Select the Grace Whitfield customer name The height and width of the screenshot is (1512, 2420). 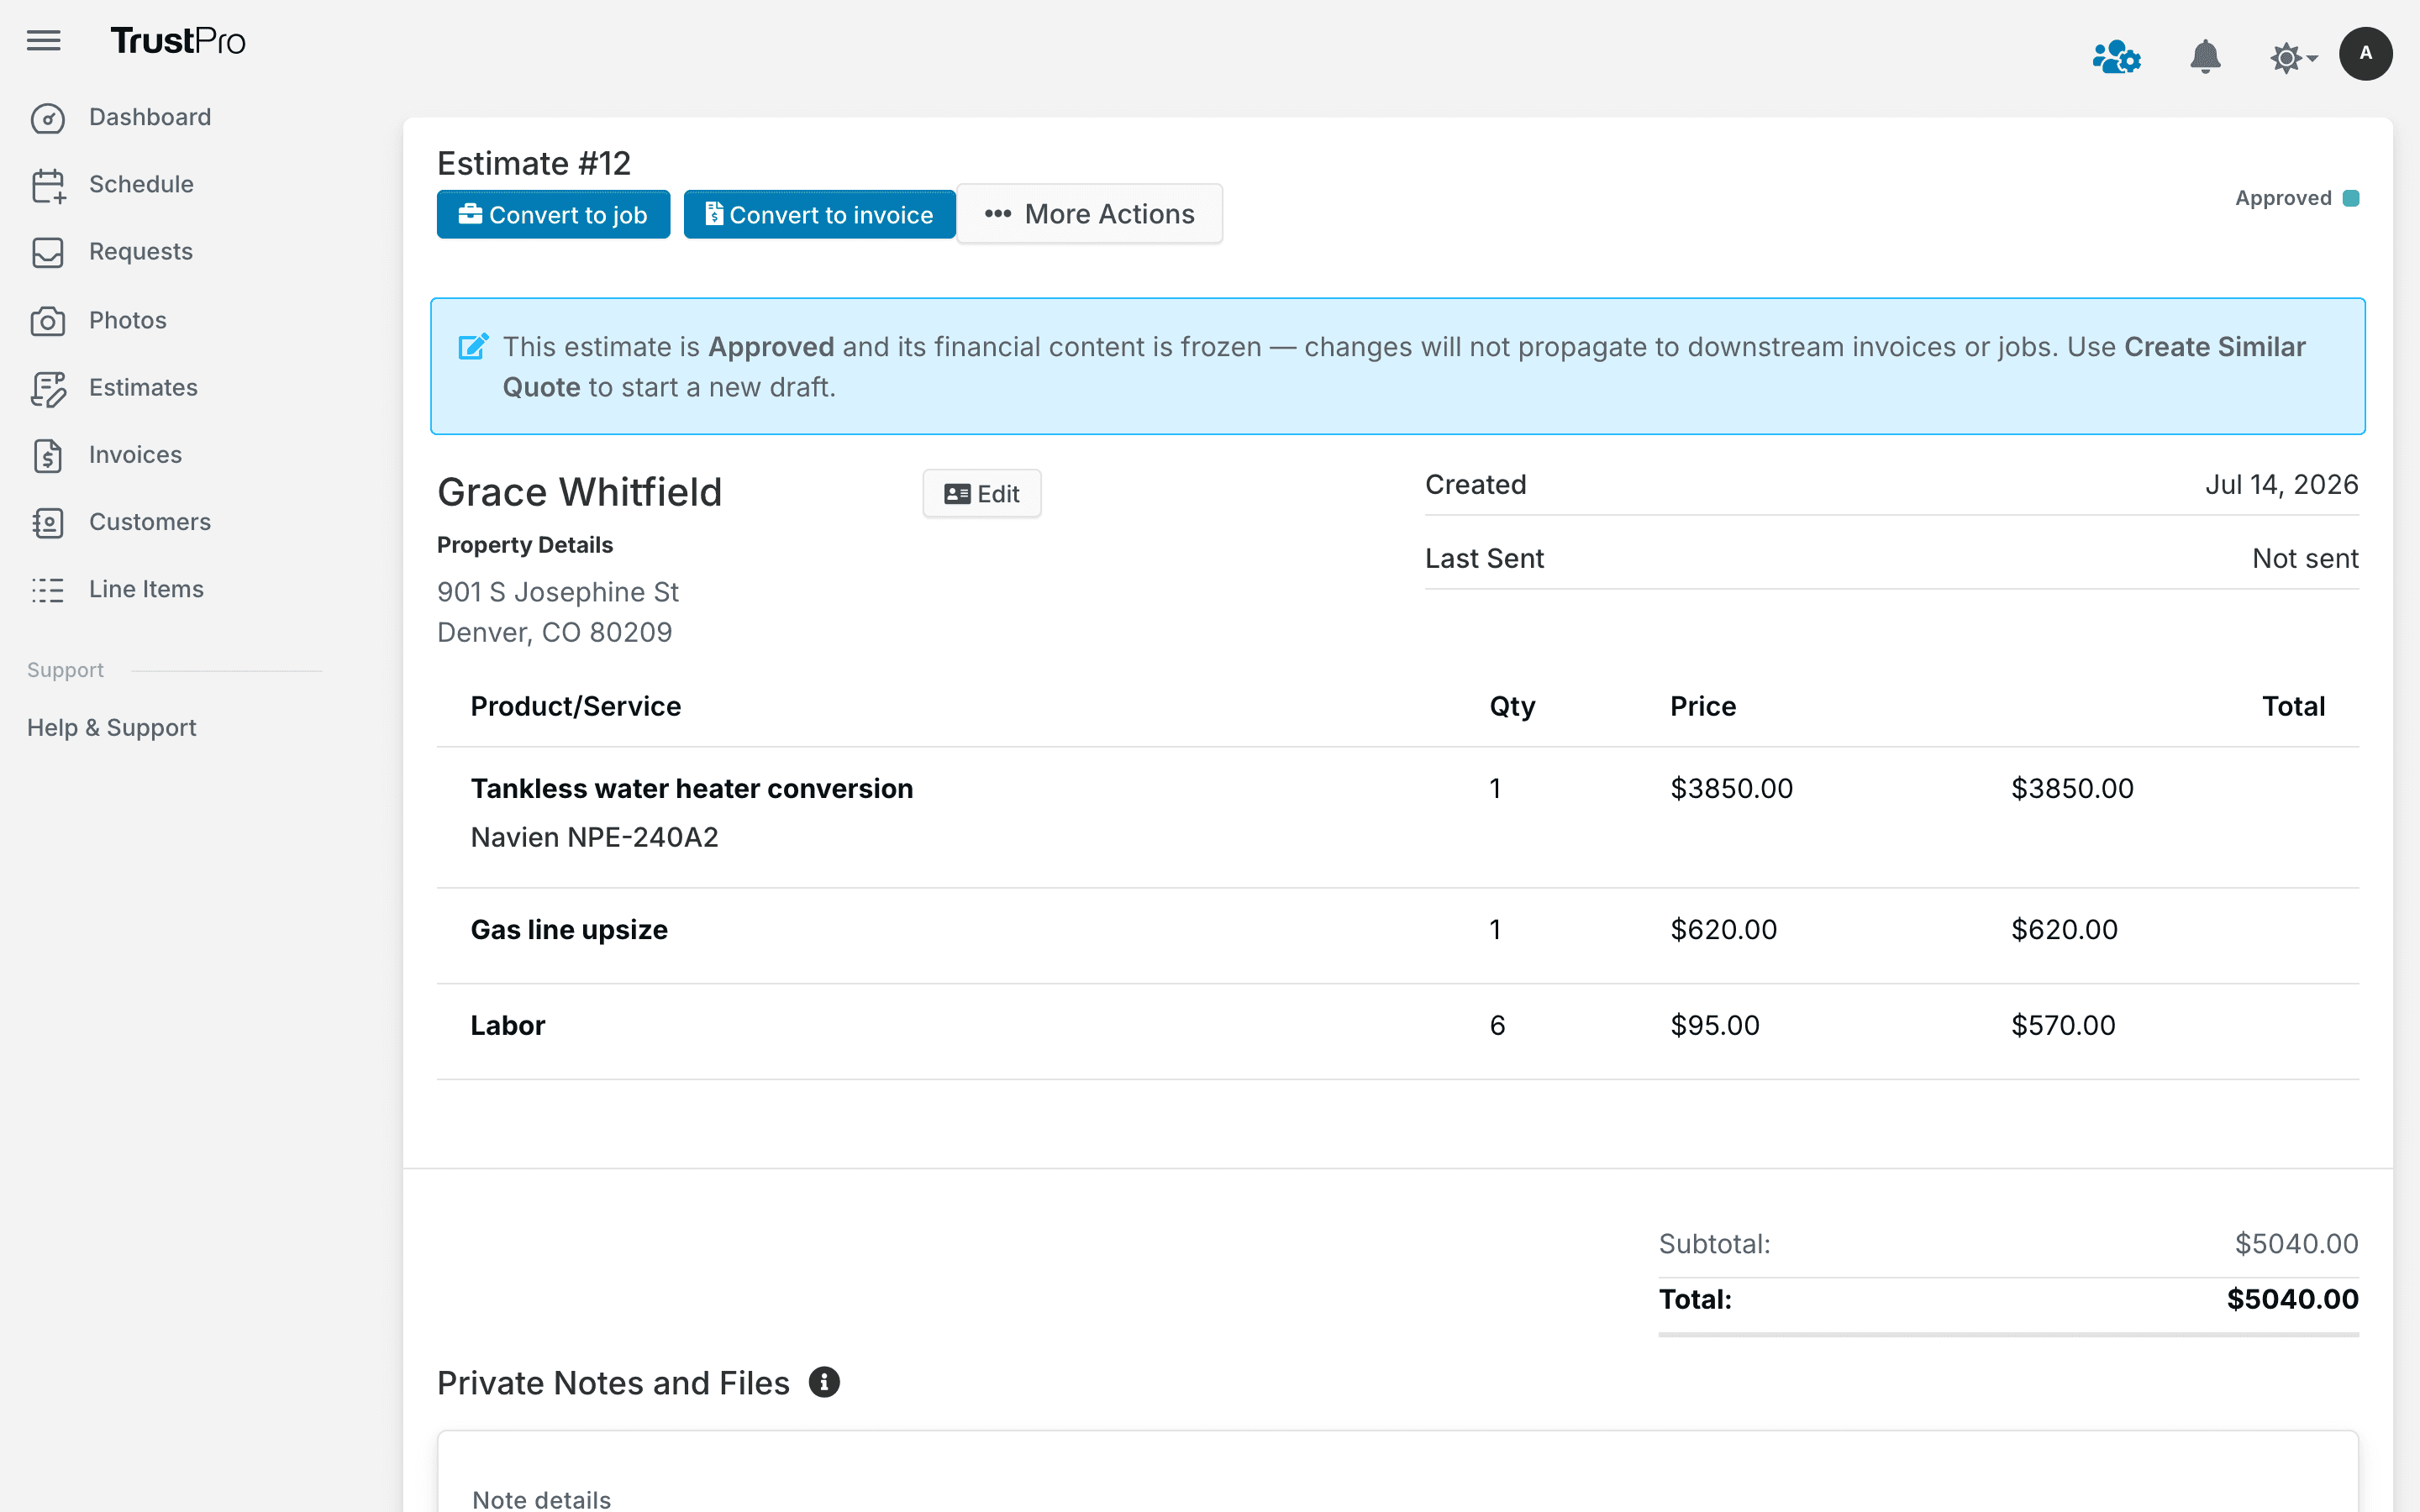tap(579, 491)
